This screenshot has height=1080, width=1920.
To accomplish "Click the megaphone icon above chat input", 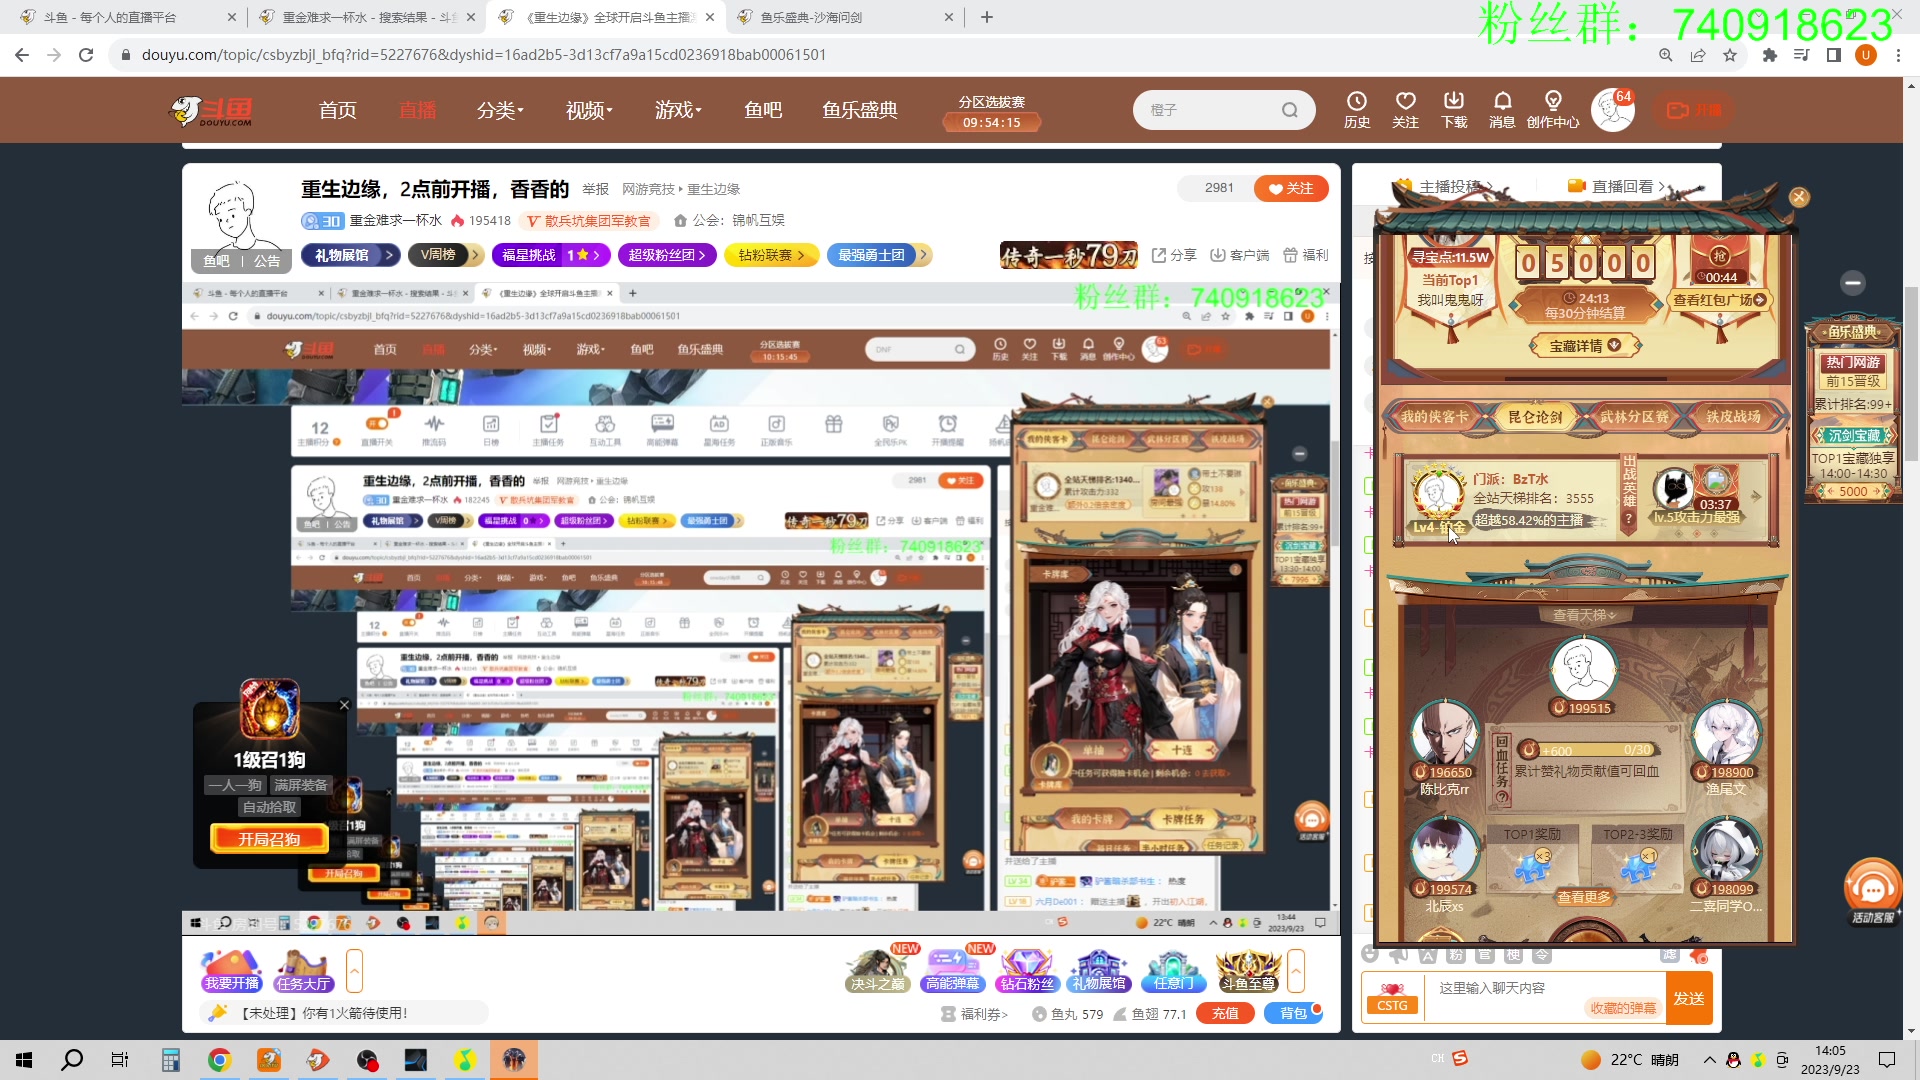I will coord(1398,954).
